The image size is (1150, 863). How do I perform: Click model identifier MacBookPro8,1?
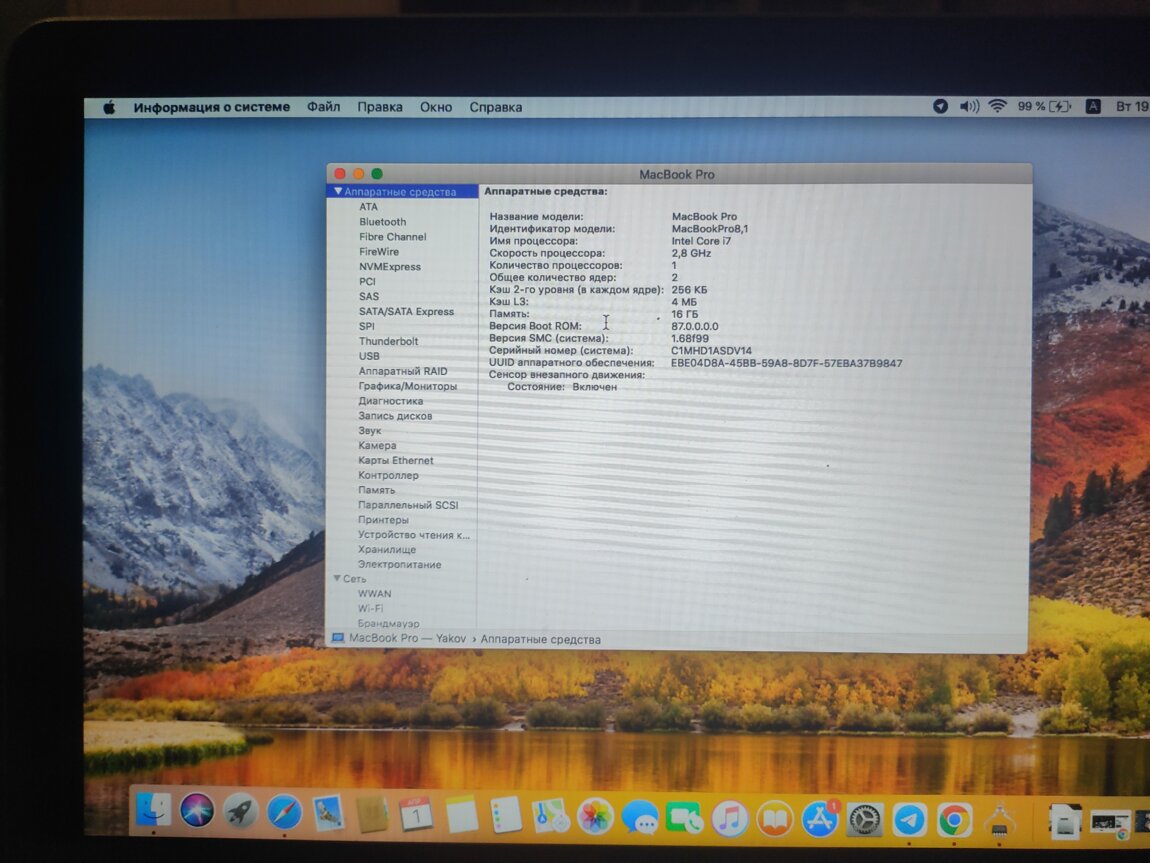(x=709, y=229)
